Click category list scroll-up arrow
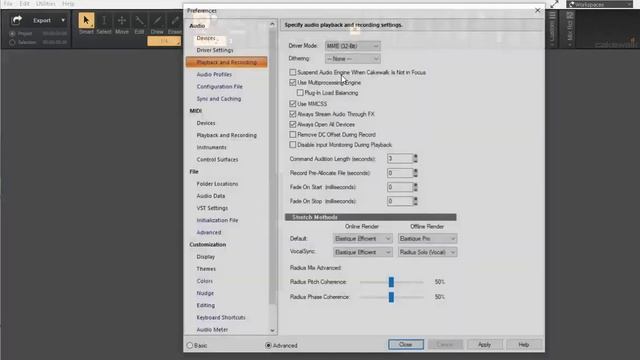The width and height of the screenshot is (640, 360). [x=272, y=24]
